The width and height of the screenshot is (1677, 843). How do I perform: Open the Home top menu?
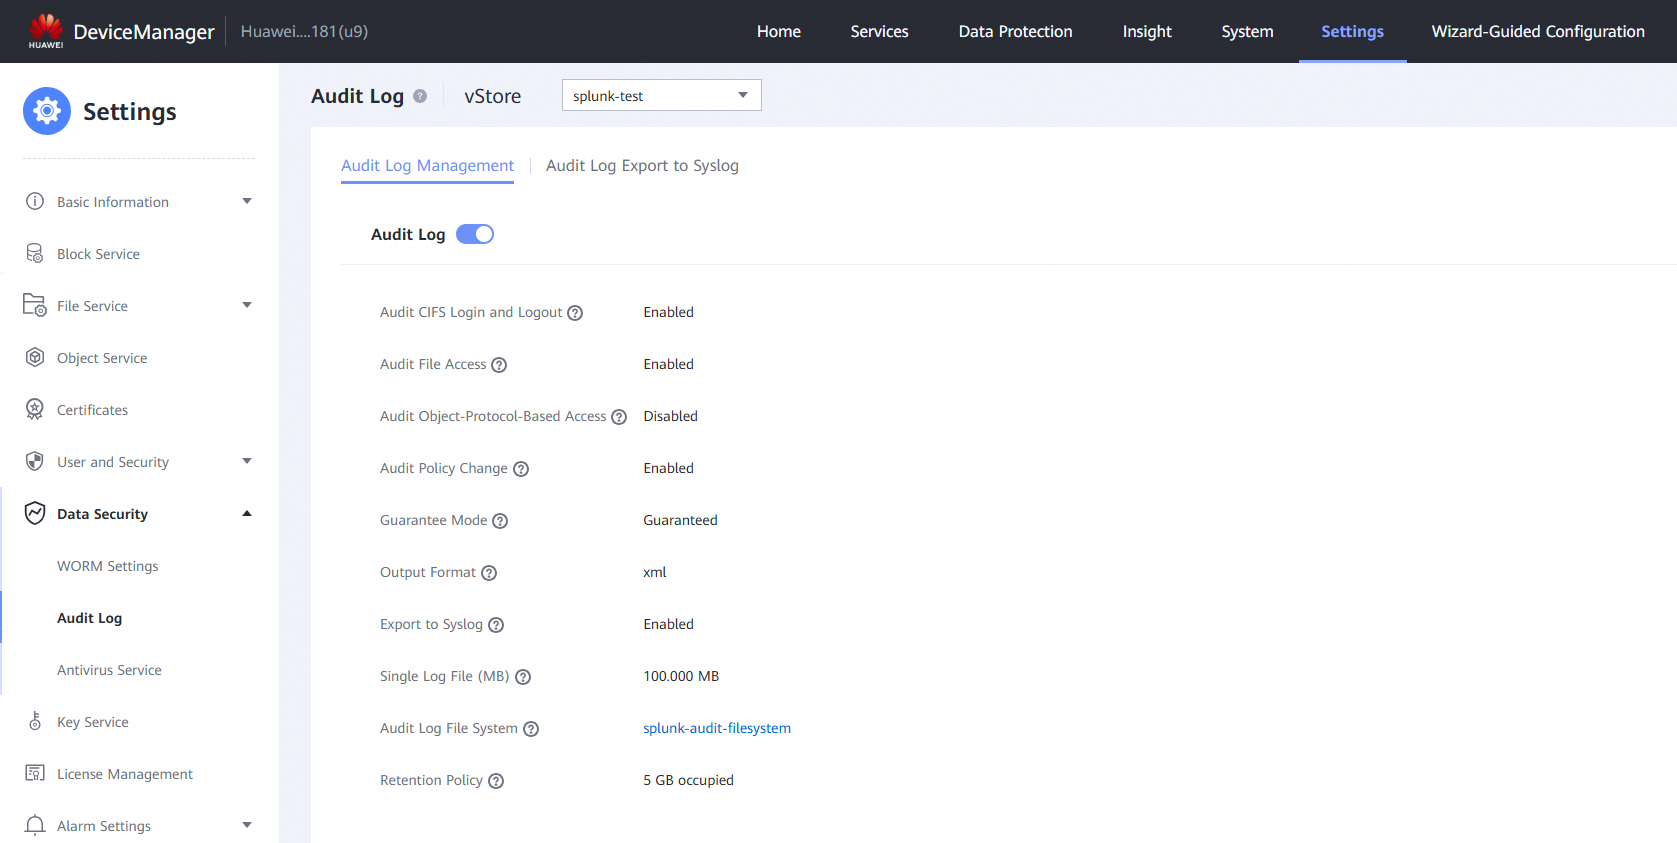[779, 31]
